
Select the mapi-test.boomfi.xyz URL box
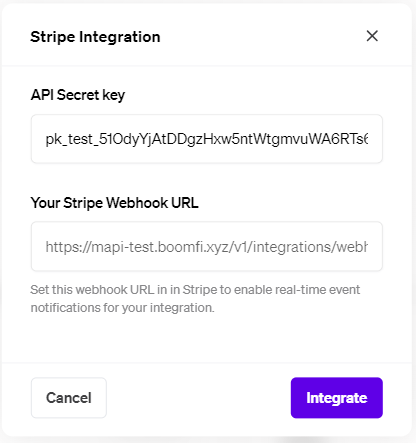pos(207,246)
